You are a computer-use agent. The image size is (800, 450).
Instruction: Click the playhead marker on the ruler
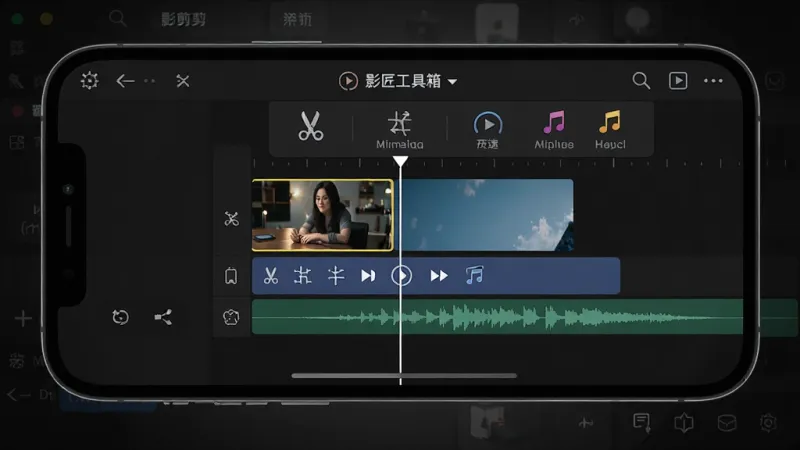click(401, 162)
